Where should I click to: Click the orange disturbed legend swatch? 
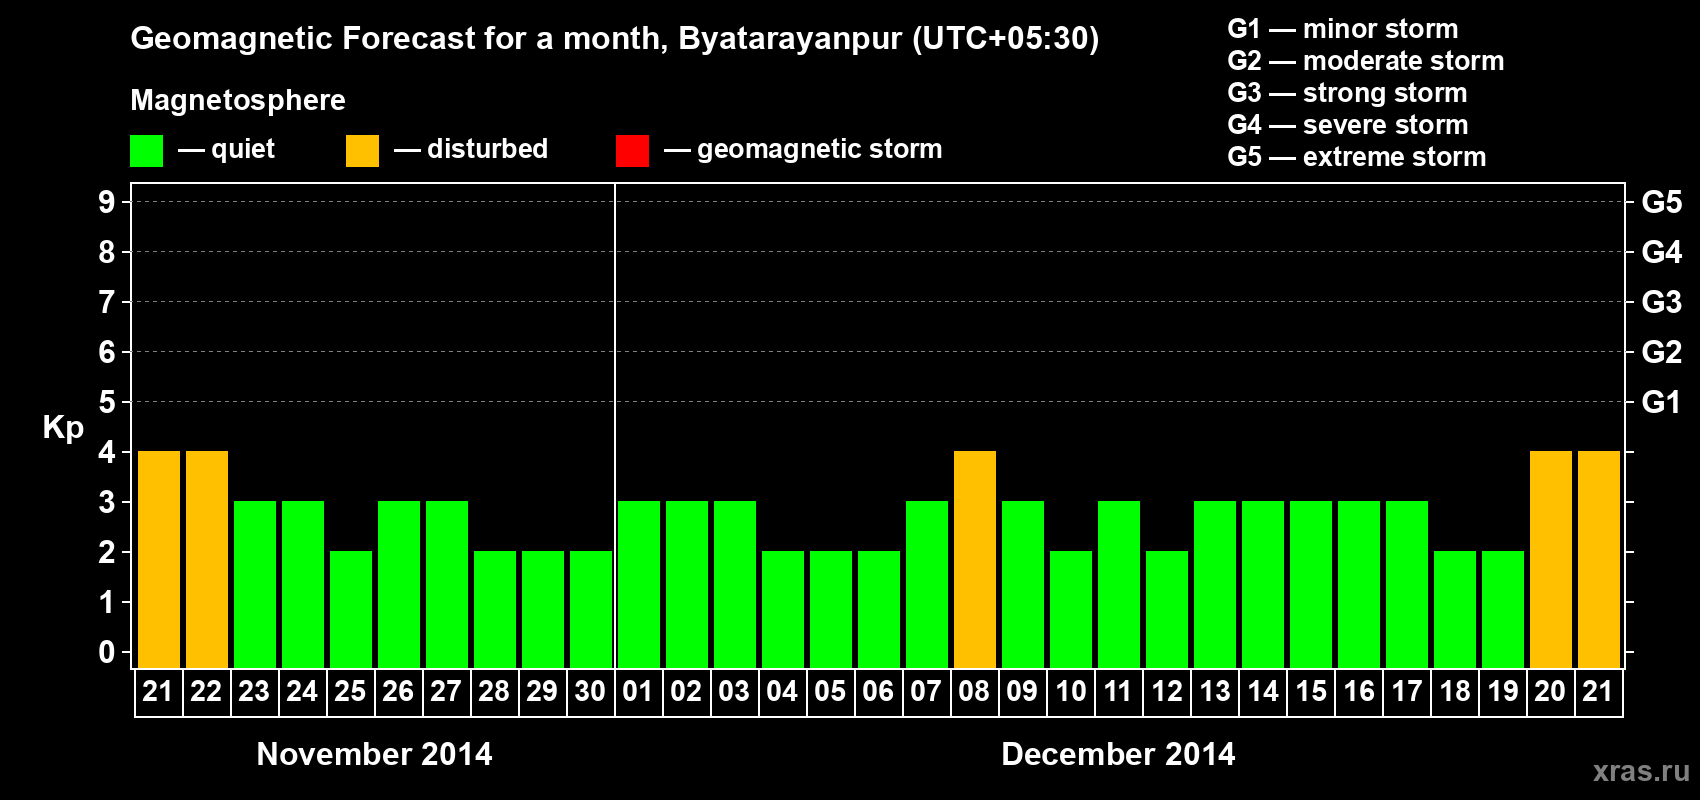[x=362, y=151]
